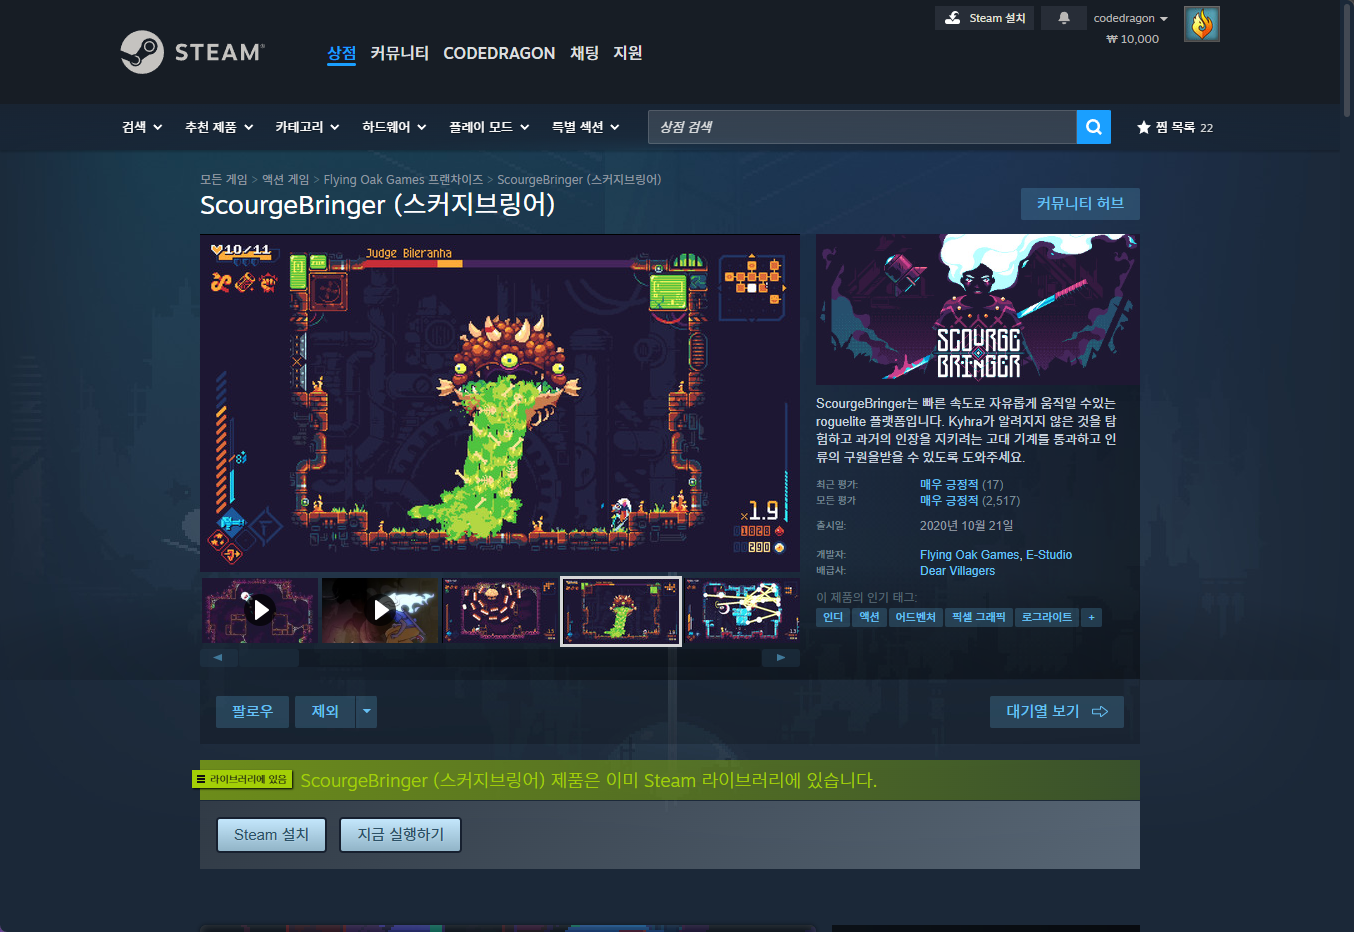The image size is (1354, 932).
Task: Expand the 추천 제품 menu
Action: click(x=219, y=127)
